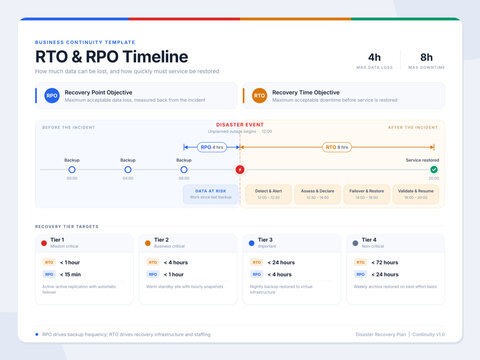Click the 8h max downtime stat
Viewport: 480px width, 360px height.
[426, 60]
